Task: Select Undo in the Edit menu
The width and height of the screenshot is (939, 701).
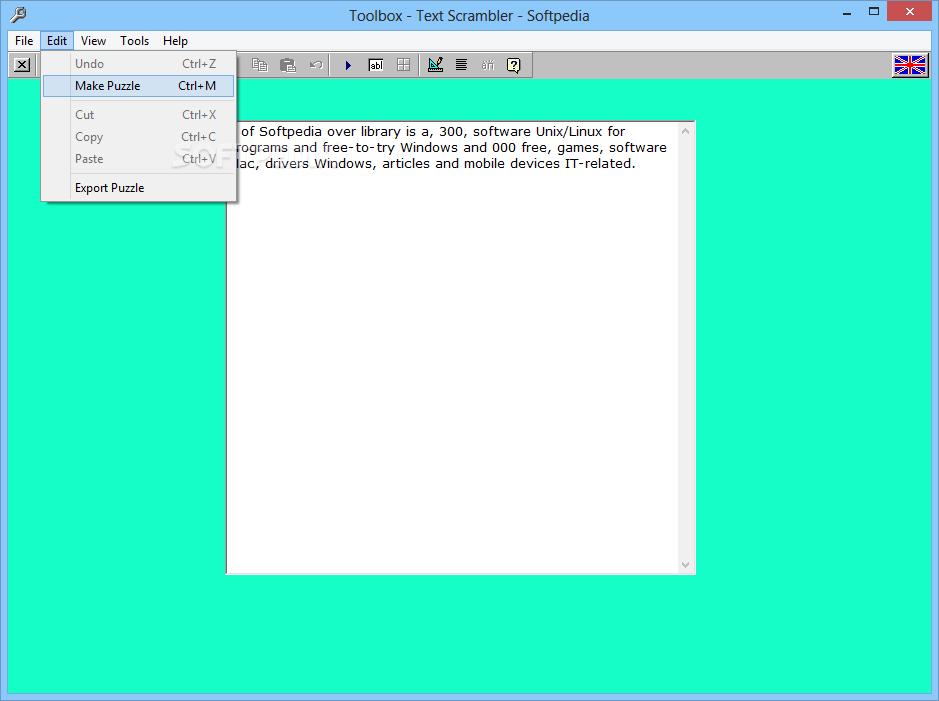Action: [x=138, y=63]
